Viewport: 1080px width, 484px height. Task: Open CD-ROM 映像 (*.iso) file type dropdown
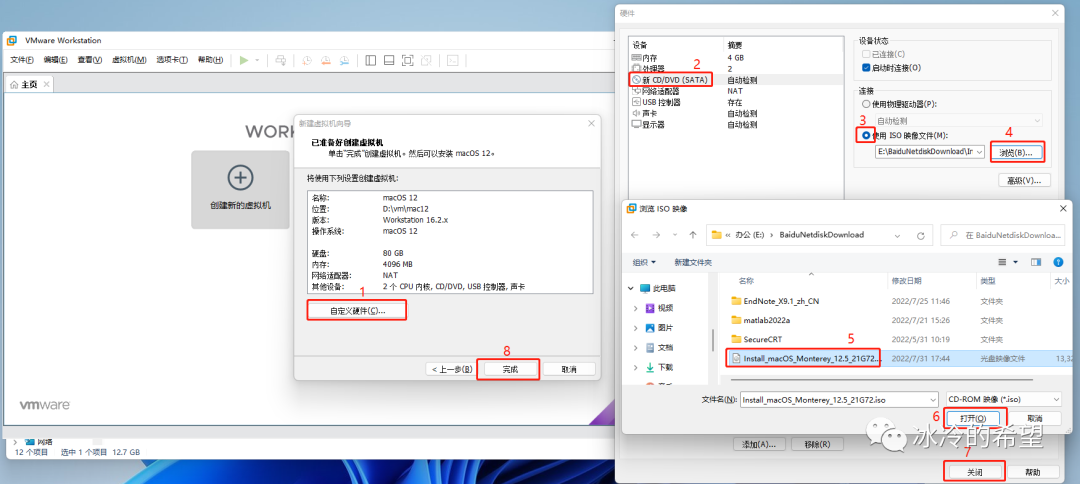1003,399
